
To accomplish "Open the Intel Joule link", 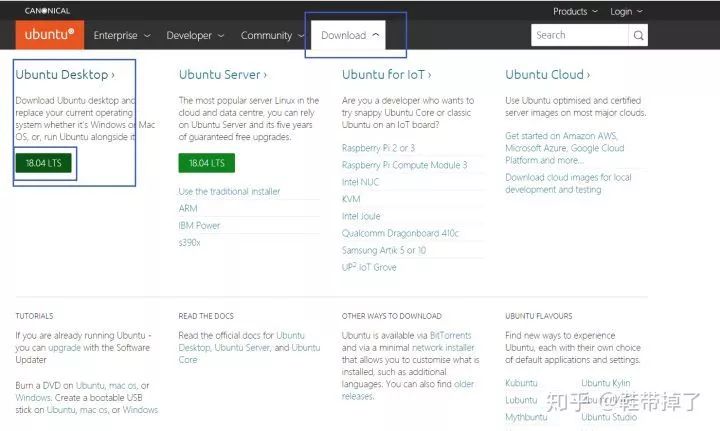I will [x=361, y=216].
